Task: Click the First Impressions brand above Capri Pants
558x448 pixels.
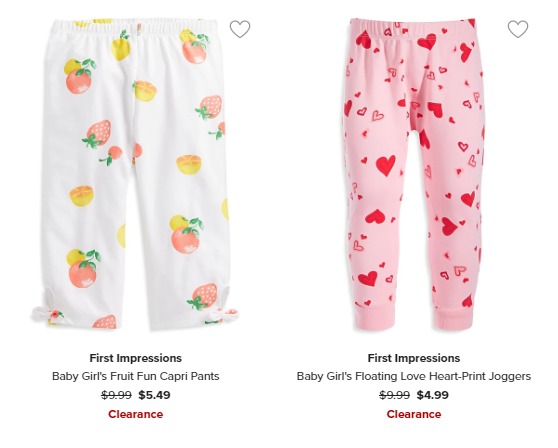Action: tap(136, 358)
